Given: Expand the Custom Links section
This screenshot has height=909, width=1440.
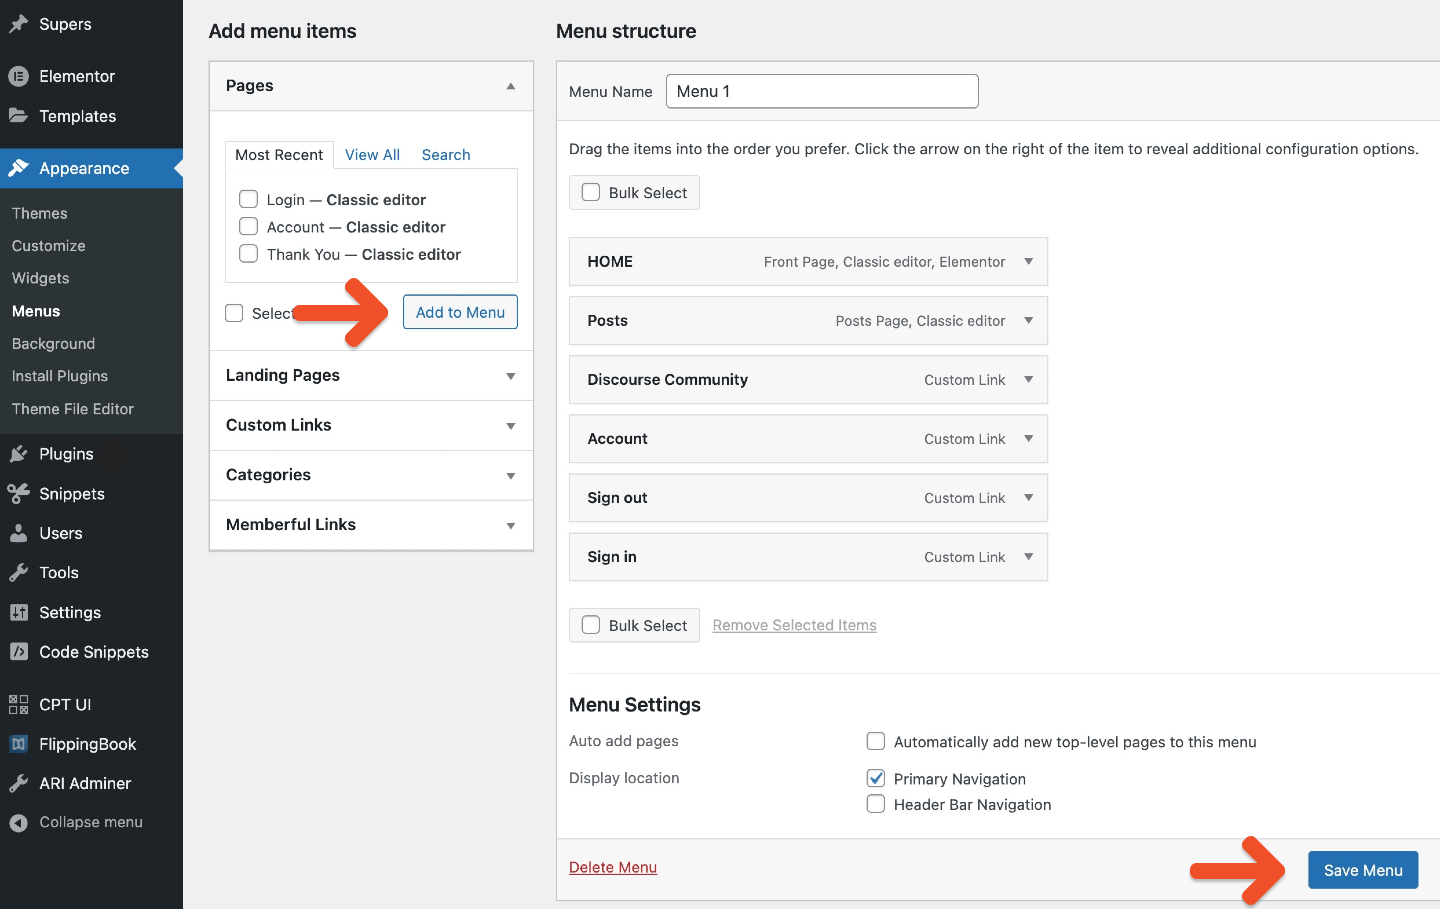Looking at the screenshot, I should (511, 426).
